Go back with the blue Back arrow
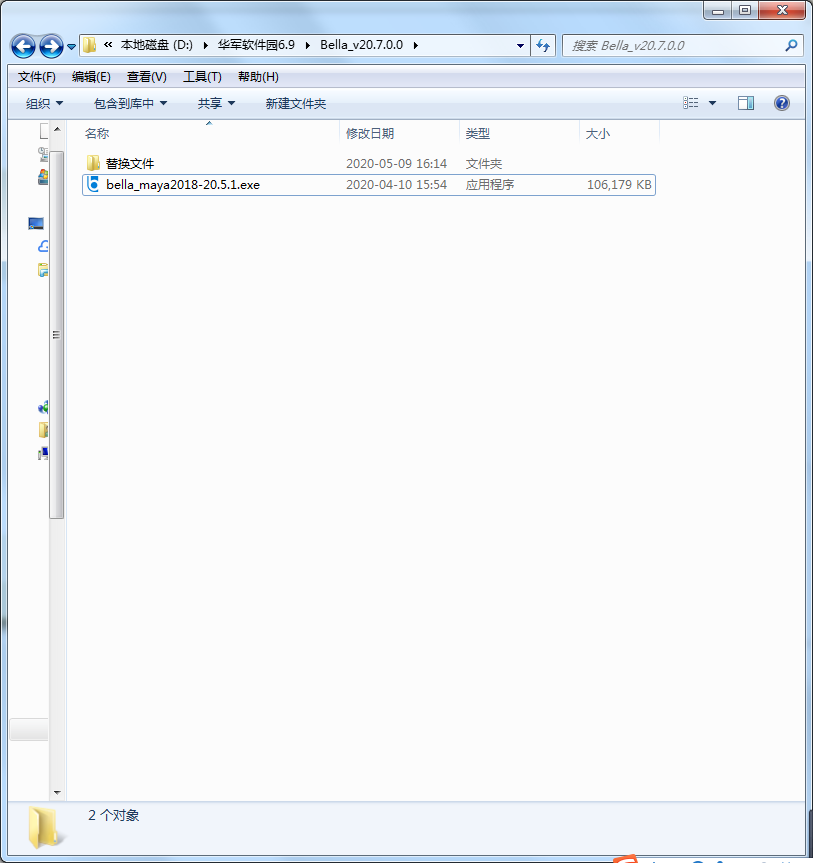This screenshot has width=813, height=863. click(23, 46)
